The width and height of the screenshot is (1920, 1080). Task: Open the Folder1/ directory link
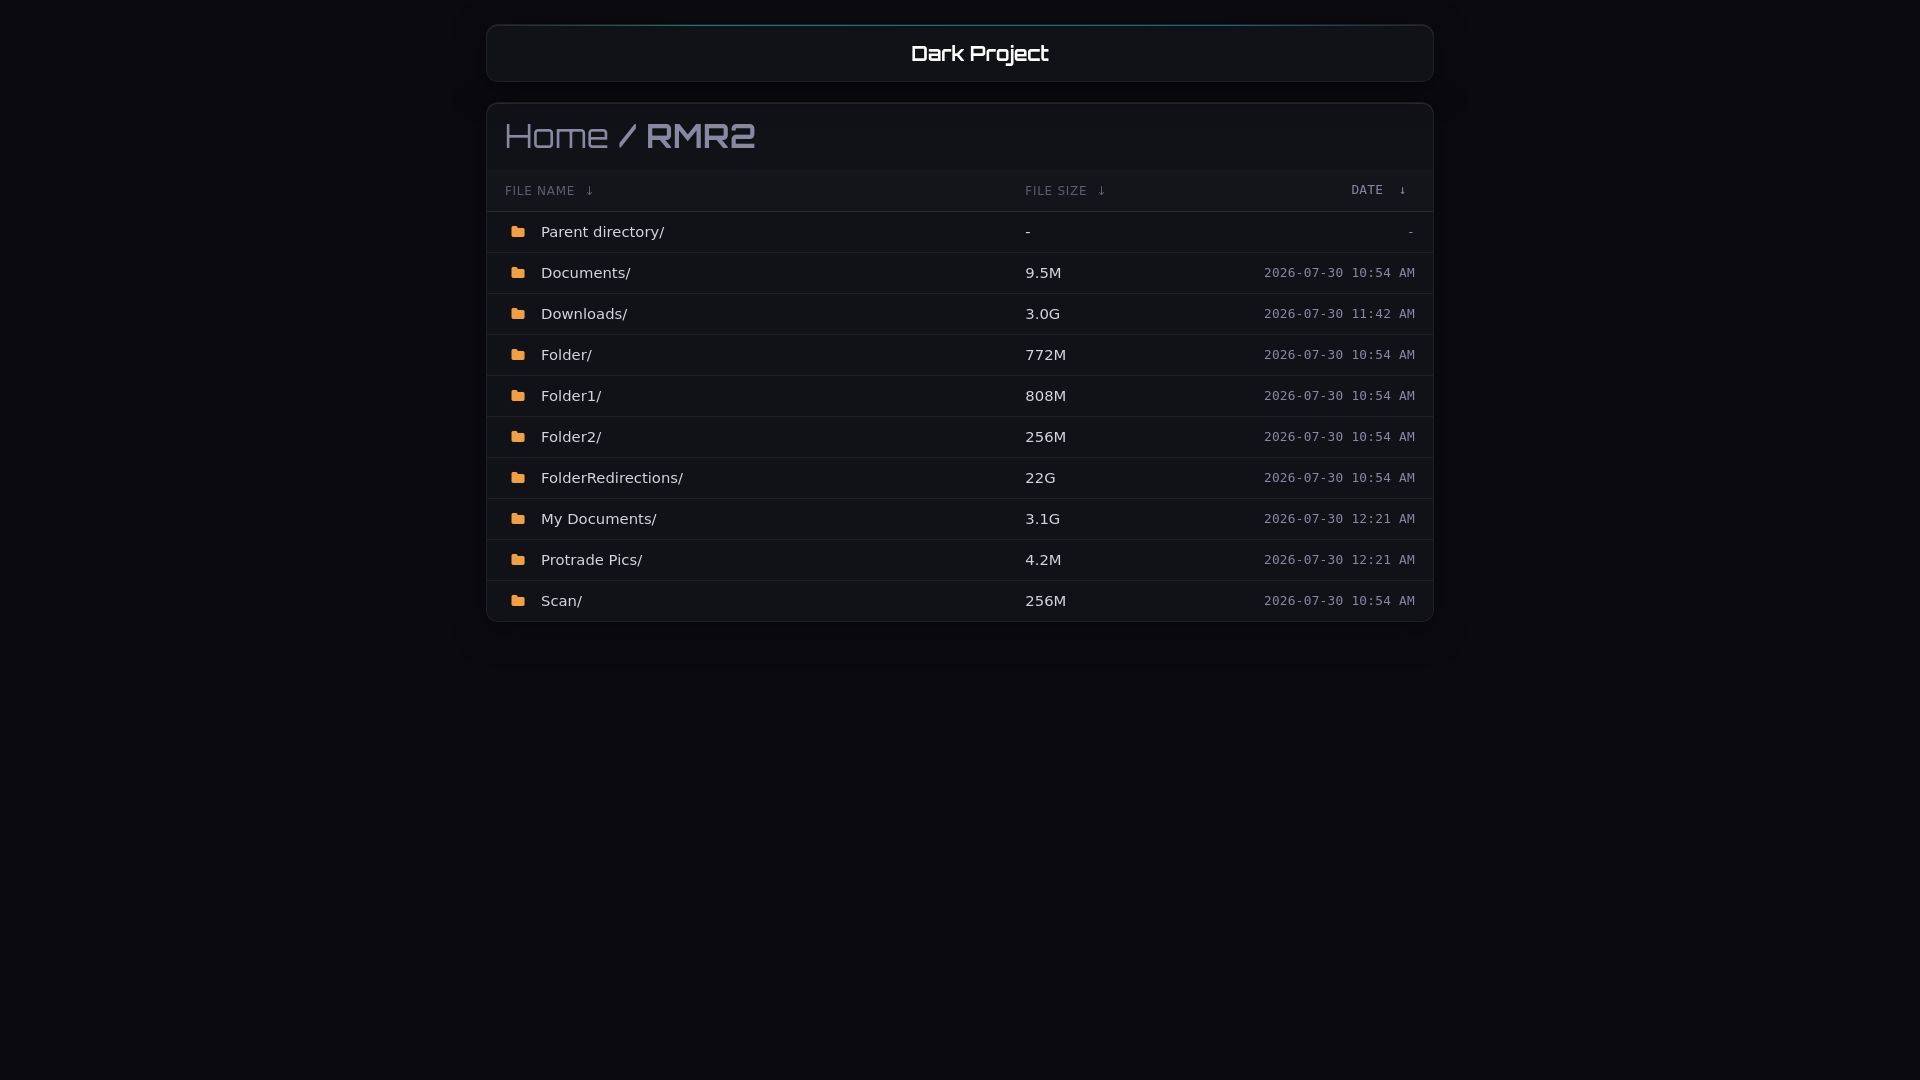571,396
